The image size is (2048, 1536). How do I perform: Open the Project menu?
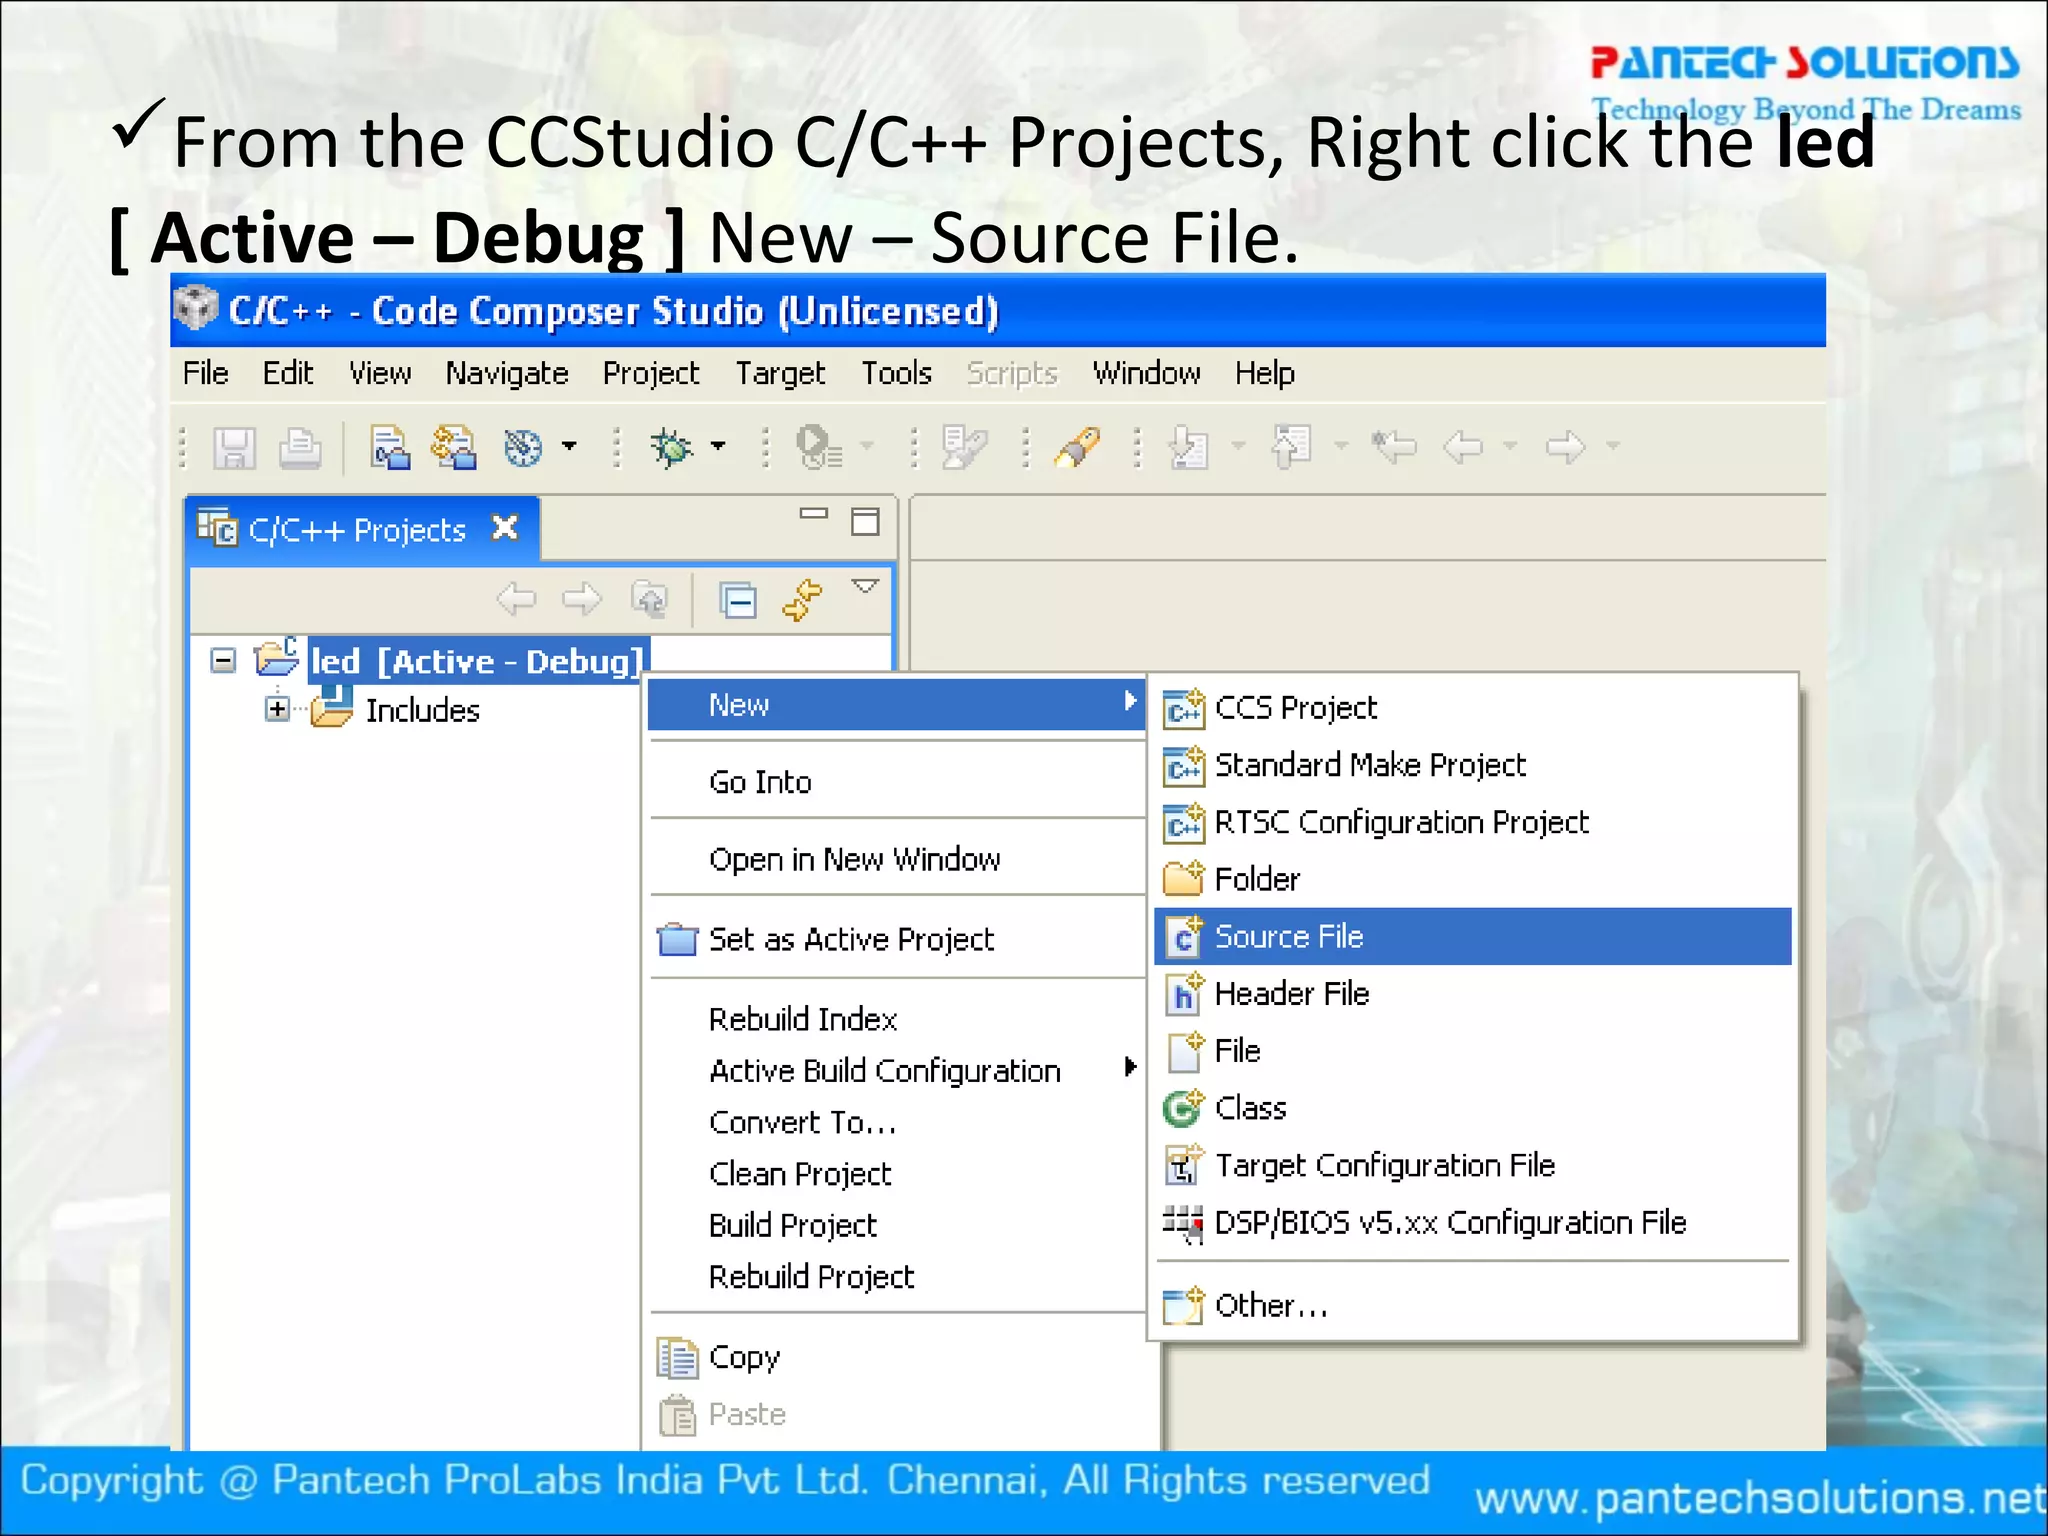(651, 373)
